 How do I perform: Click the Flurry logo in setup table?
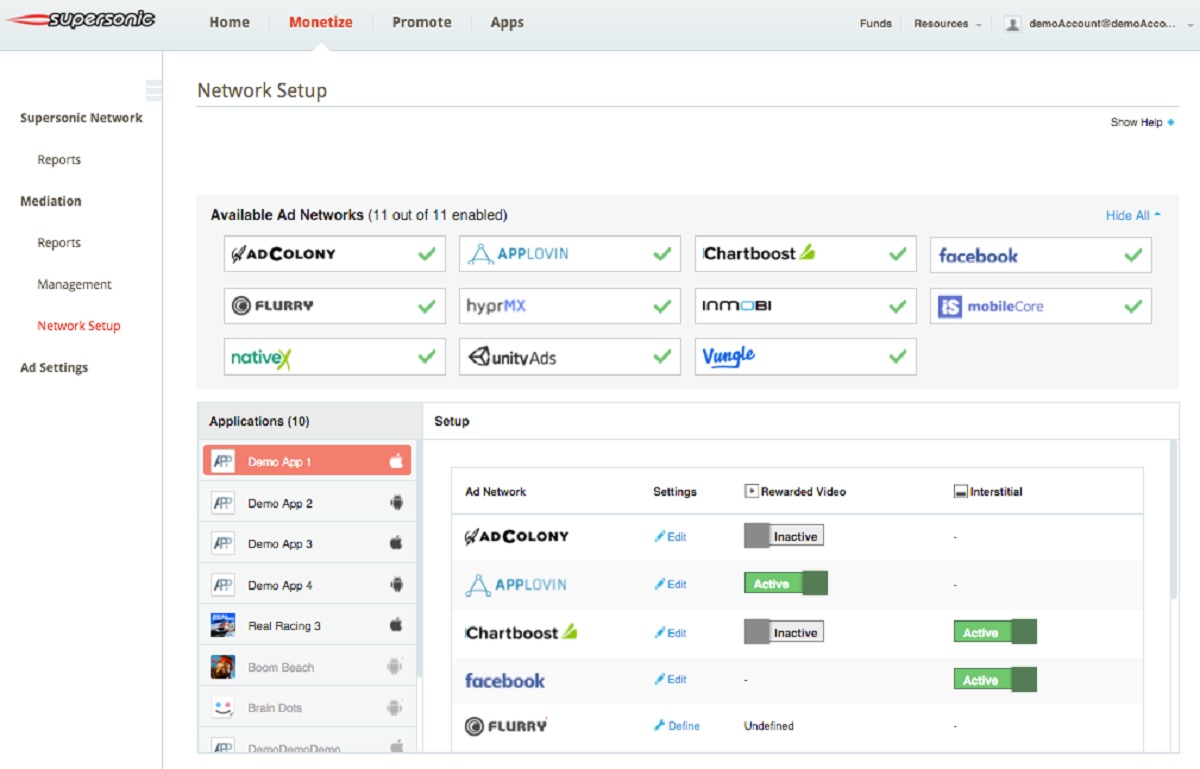pyautogui.click(x=506, y=726)
